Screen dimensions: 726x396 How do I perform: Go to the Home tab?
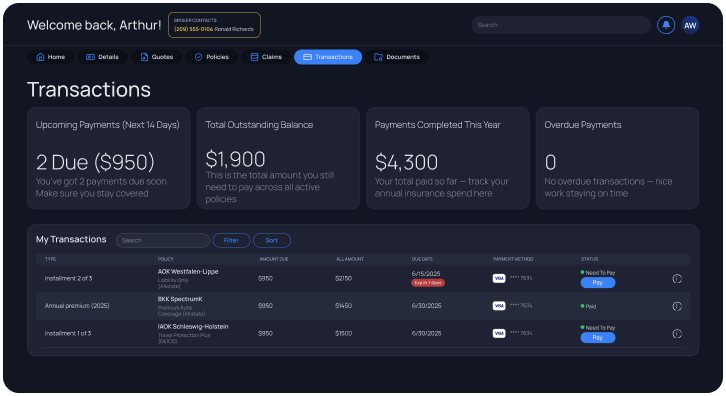(x=50, y=57)
